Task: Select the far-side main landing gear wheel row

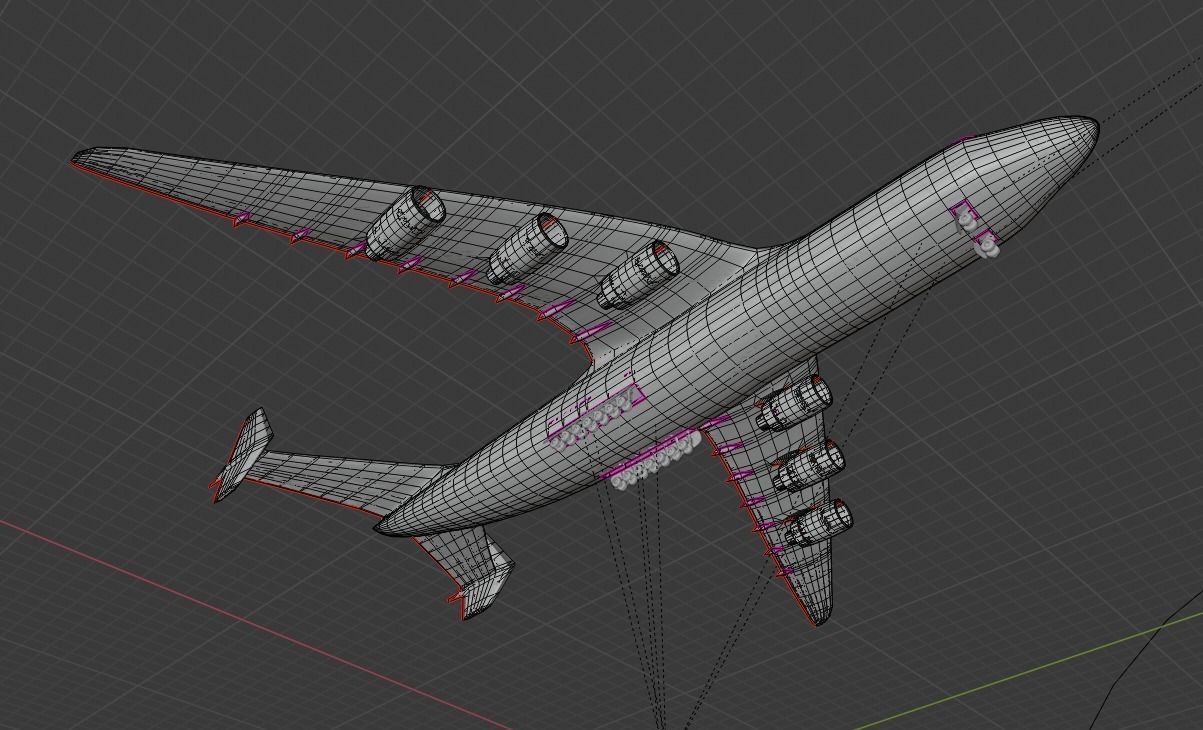Action: tap(596, 417)
